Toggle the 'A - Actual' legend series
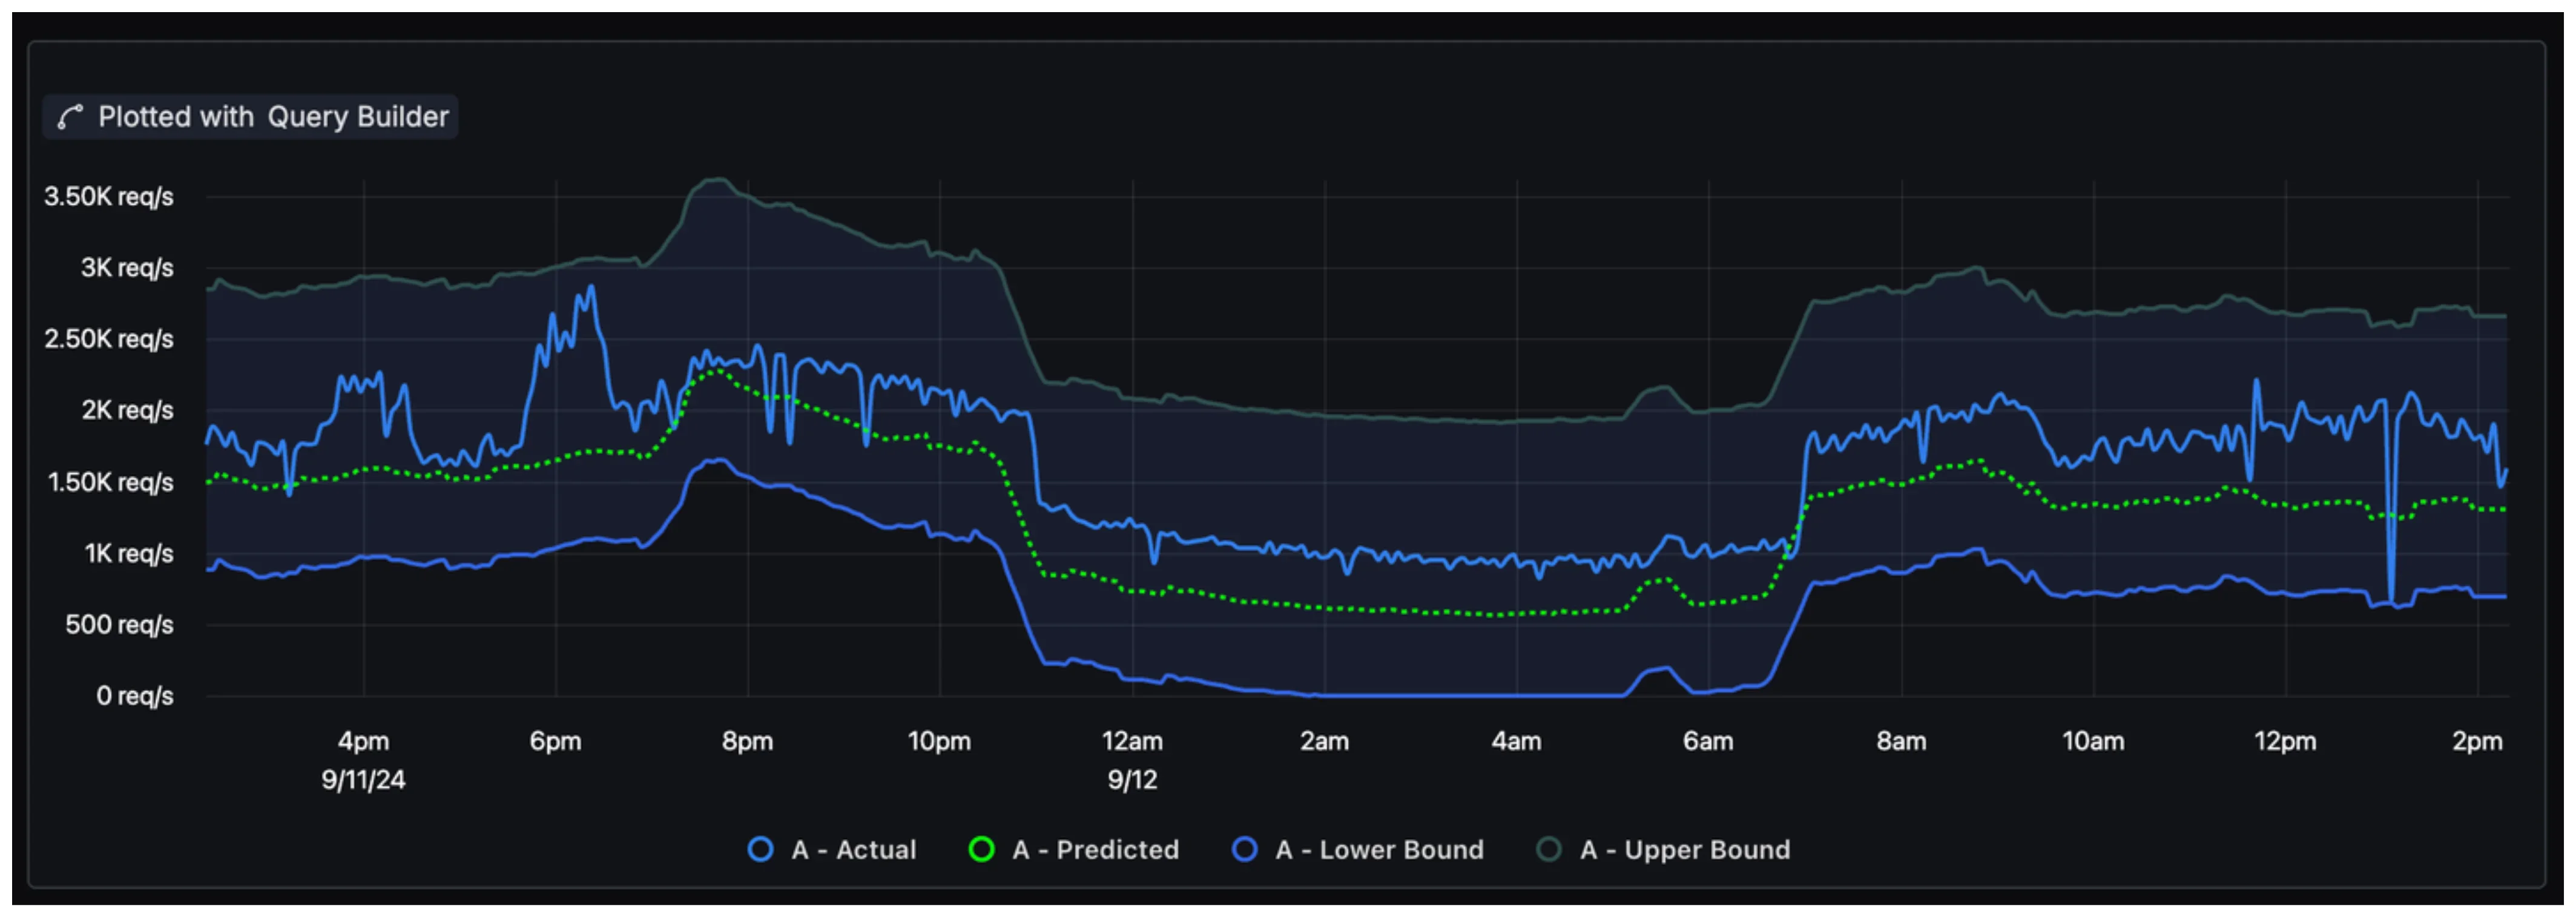 pos(832,849)
